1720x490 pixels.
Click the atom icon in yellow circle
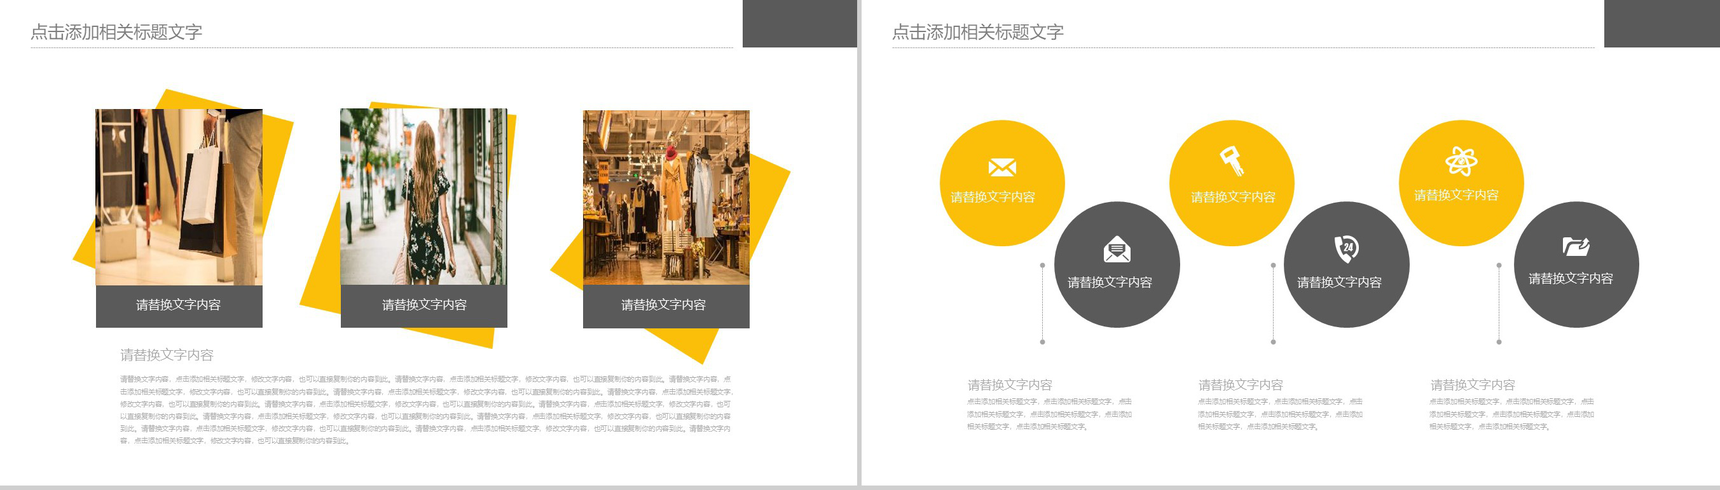(1461, 160)
